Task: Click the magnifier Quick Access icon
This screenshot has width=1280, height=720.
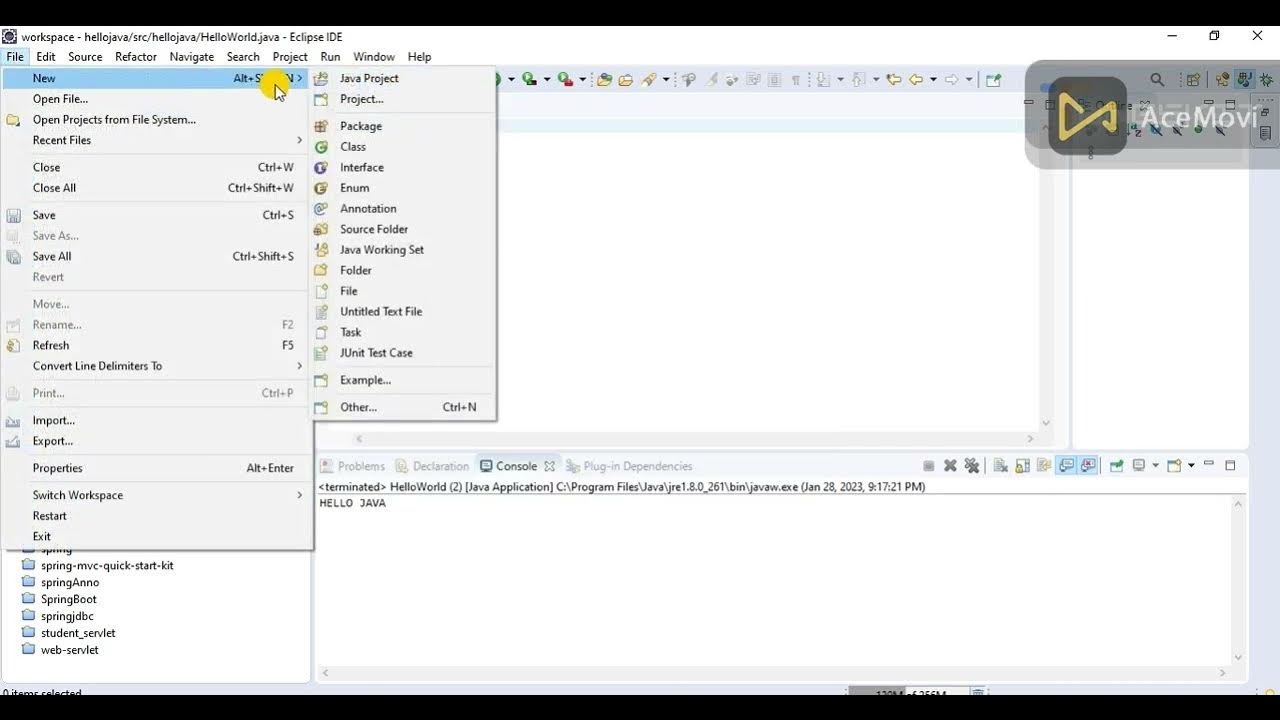Action: (1157, 79)
